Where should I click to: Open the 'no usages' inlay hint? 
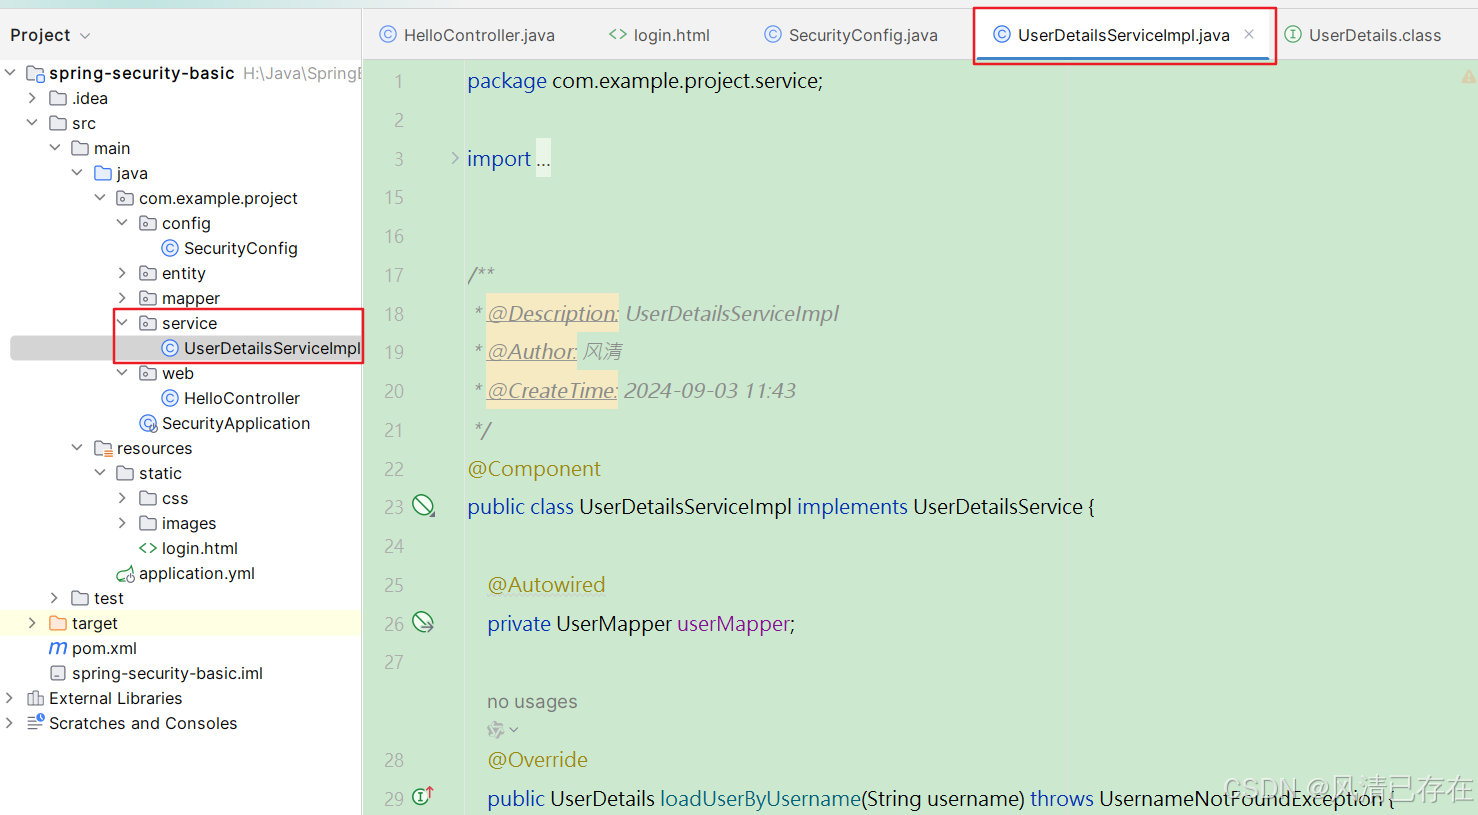tap(532, 701)
